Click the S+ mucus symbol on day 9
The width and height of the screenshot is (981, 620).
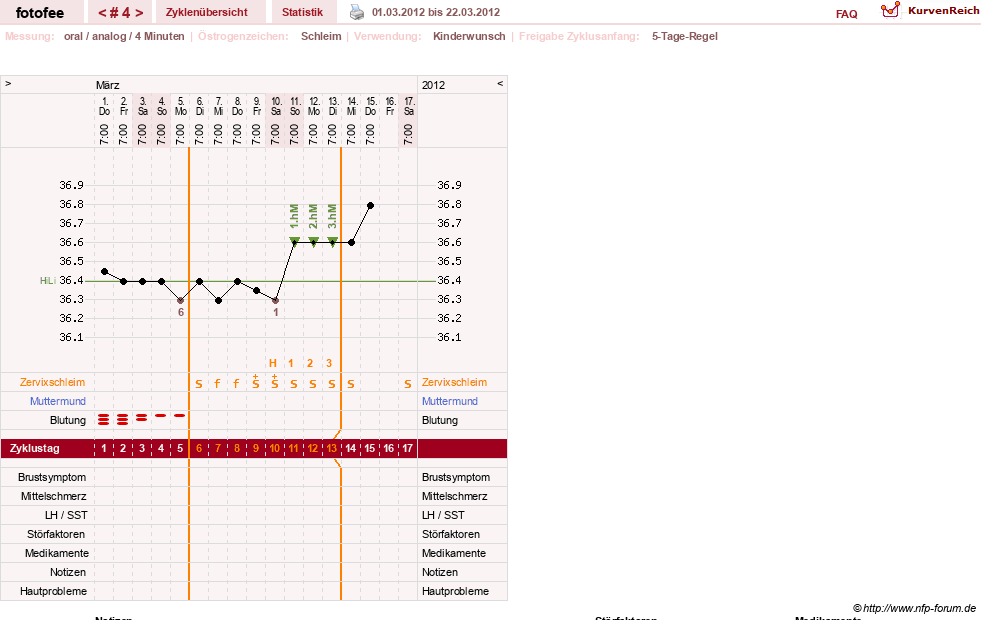[256, 382]
